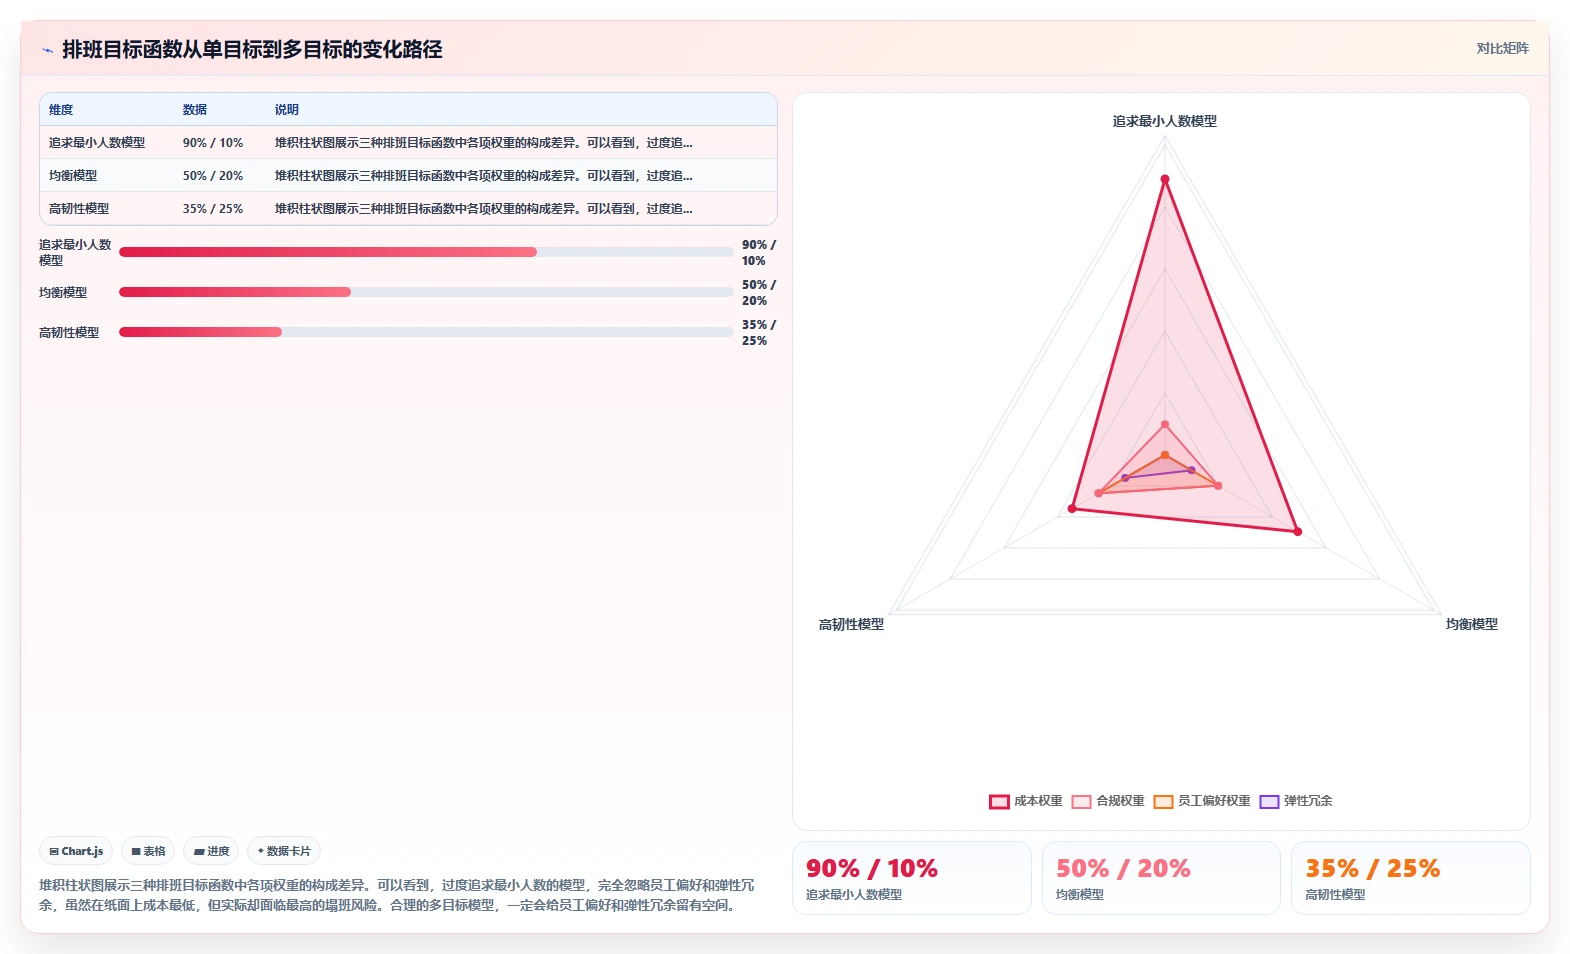Click the 追求最小人数模型 progress bar

[426, 252]
